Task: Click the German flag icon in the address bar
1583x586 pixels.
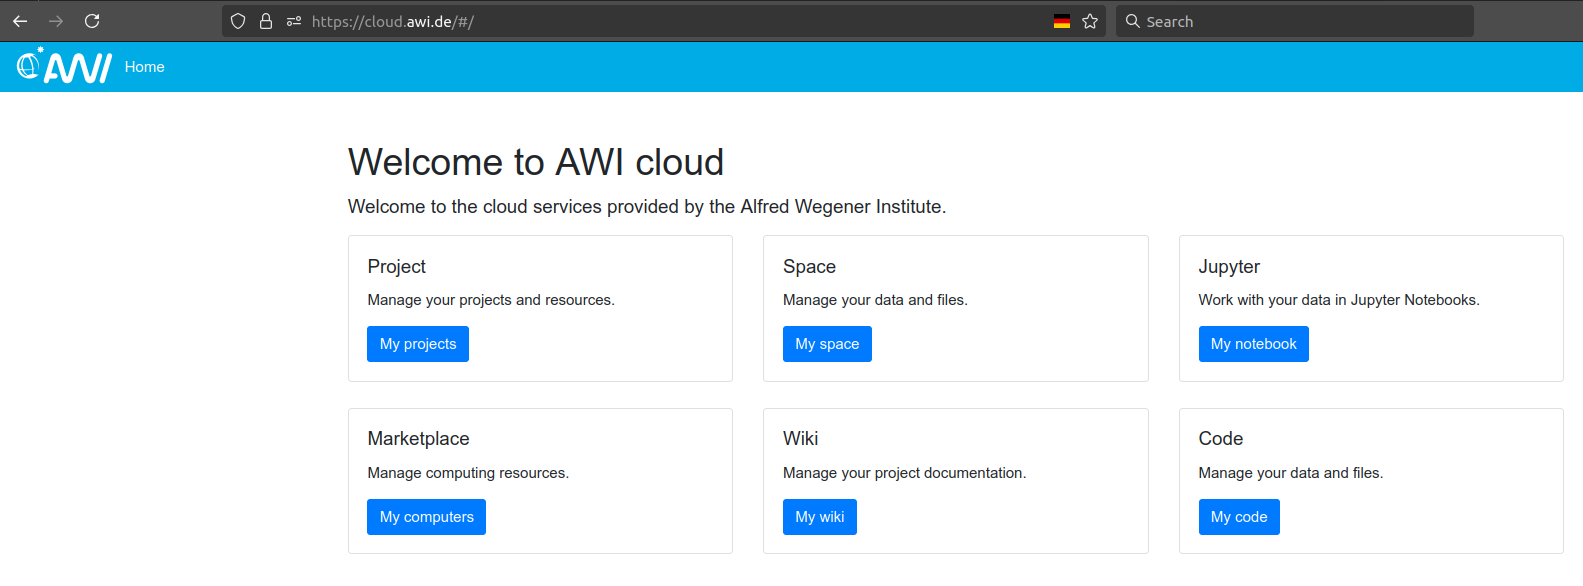Action: pyautogui.click(x=1062, y=21)
